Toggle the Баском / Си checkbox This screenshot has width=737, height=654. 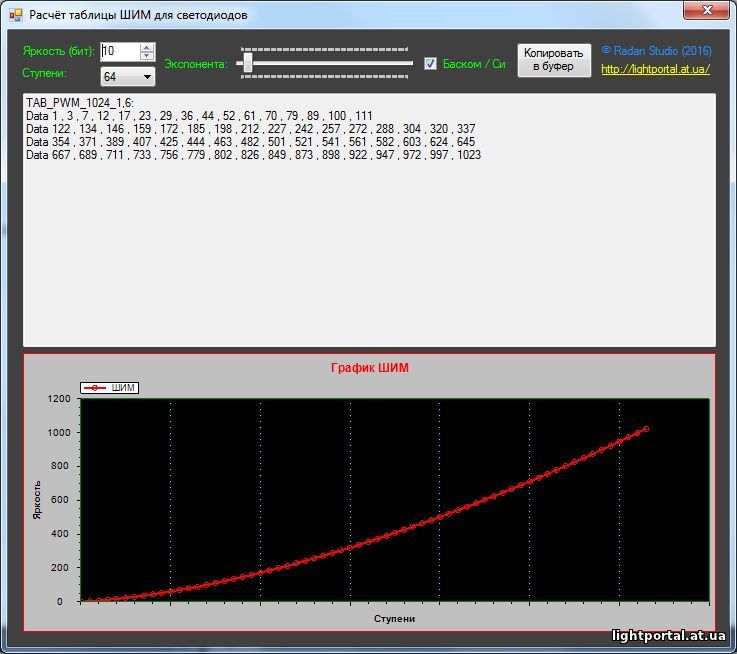point(430,63)
